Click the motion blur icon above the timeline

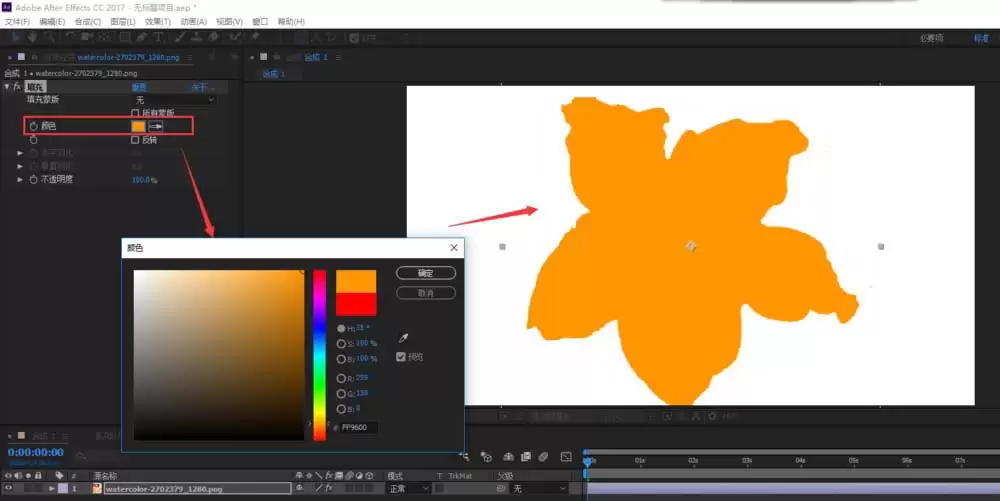[x=543, y=456]
